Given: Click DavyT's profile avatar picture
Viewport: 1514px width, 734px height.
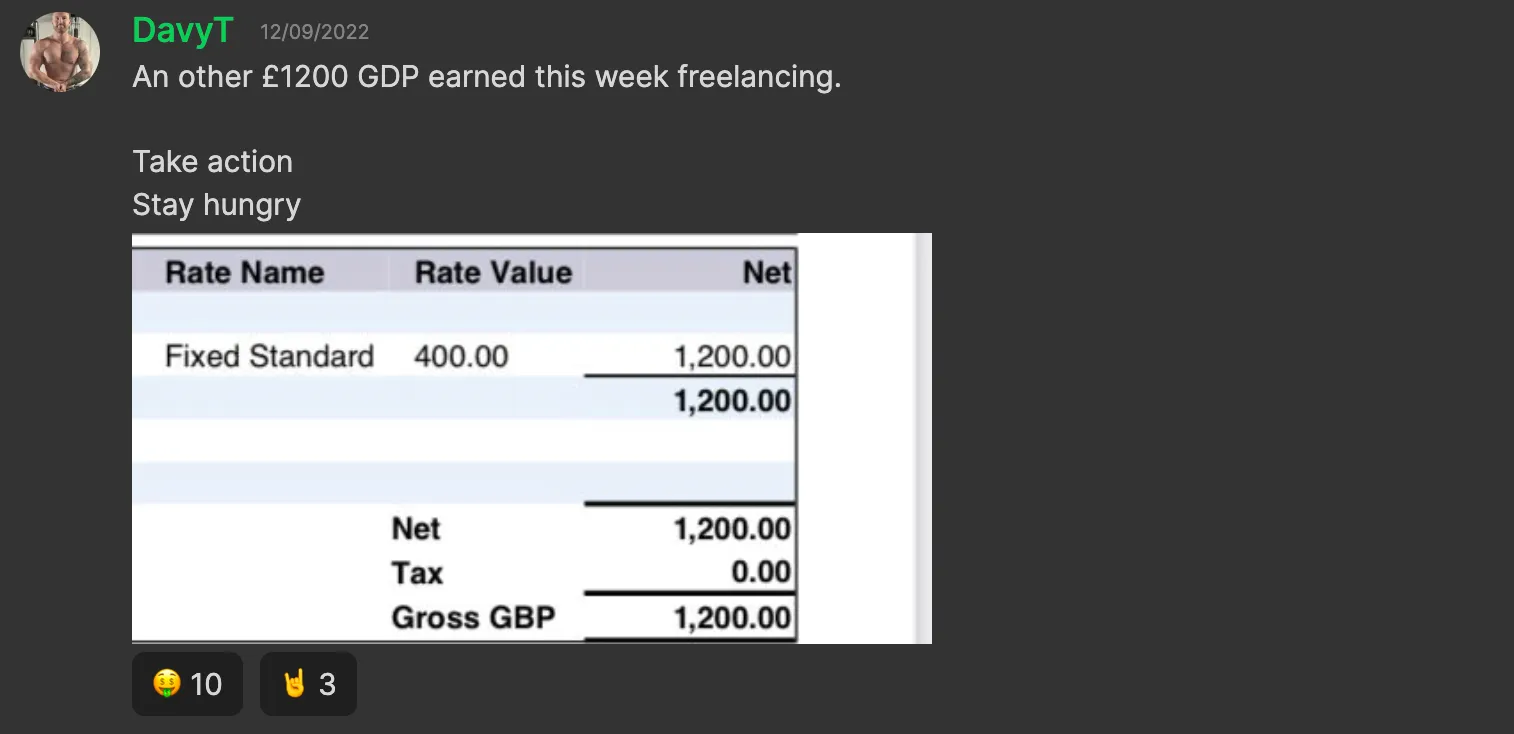Looking at the screenshot, I should coord(60,52).
